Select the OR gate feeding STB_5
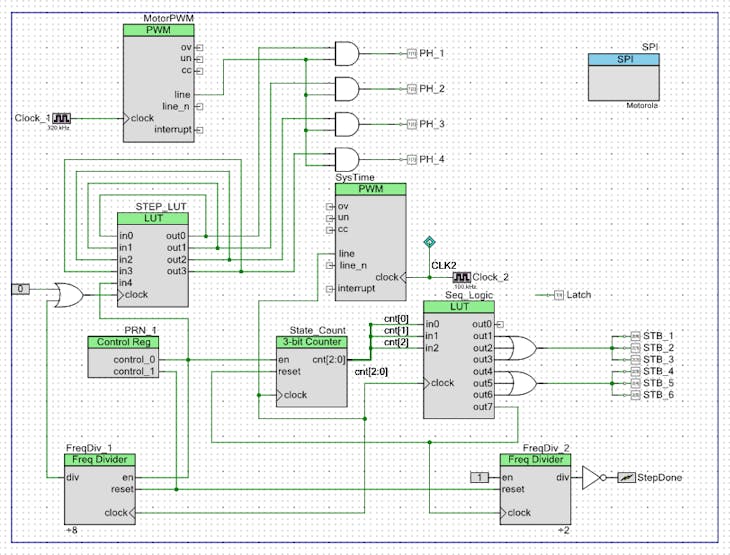730x555 pixels. tap(521, 383)
